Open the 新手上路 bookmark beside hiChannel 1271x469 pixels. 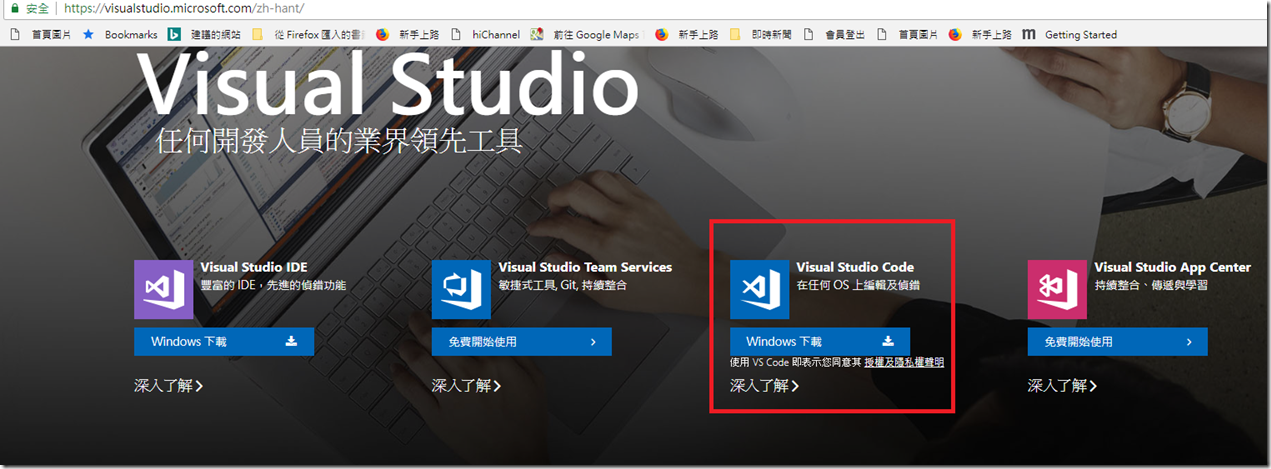[x=408, y=34]
